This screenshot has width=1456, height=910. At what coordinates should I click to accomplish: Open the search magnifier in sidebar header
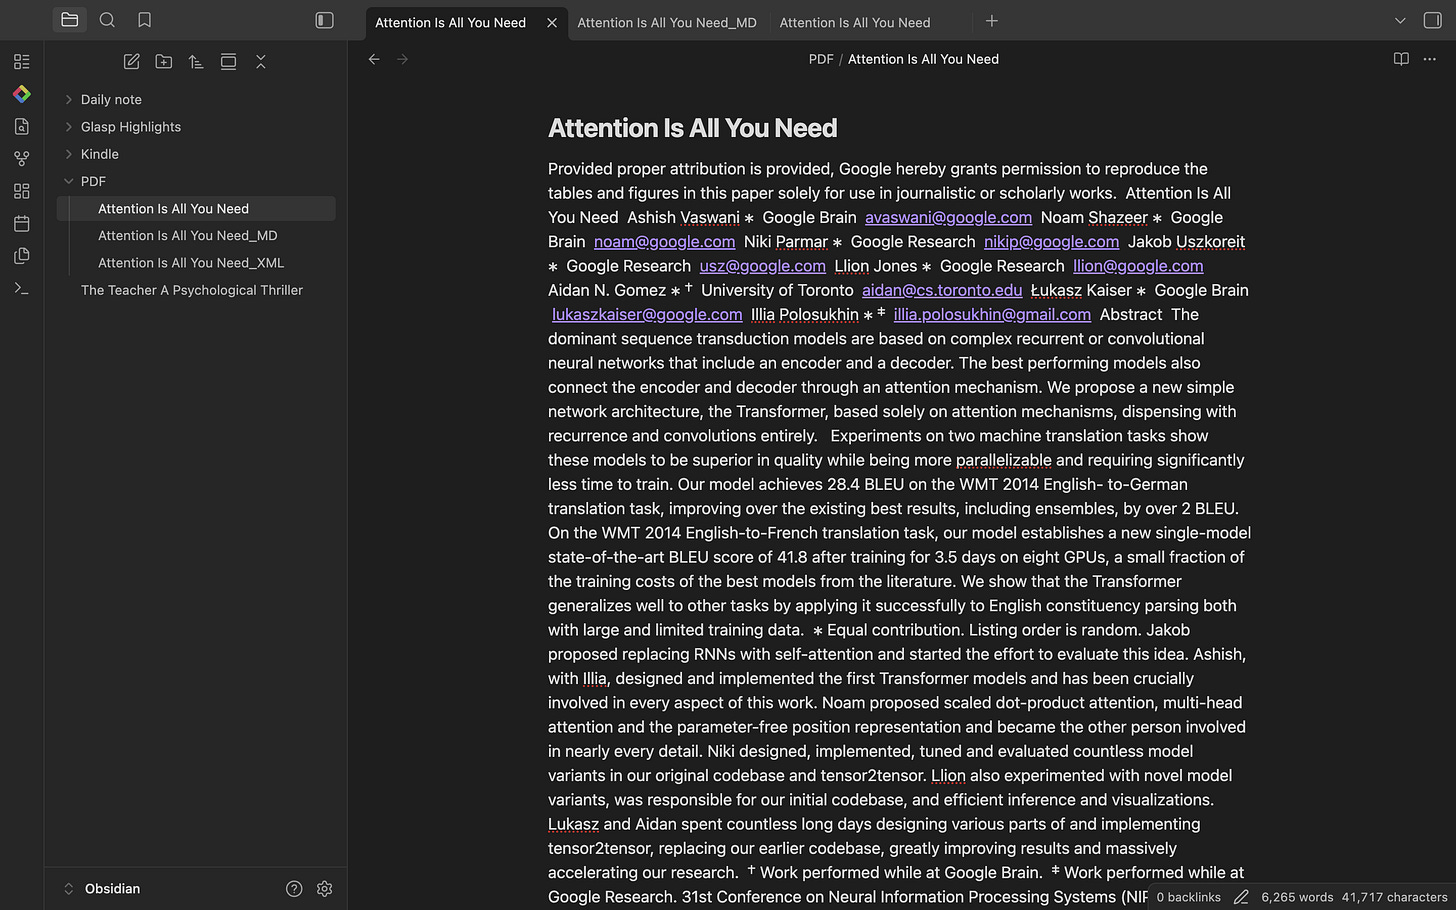(x=107, y=20)
